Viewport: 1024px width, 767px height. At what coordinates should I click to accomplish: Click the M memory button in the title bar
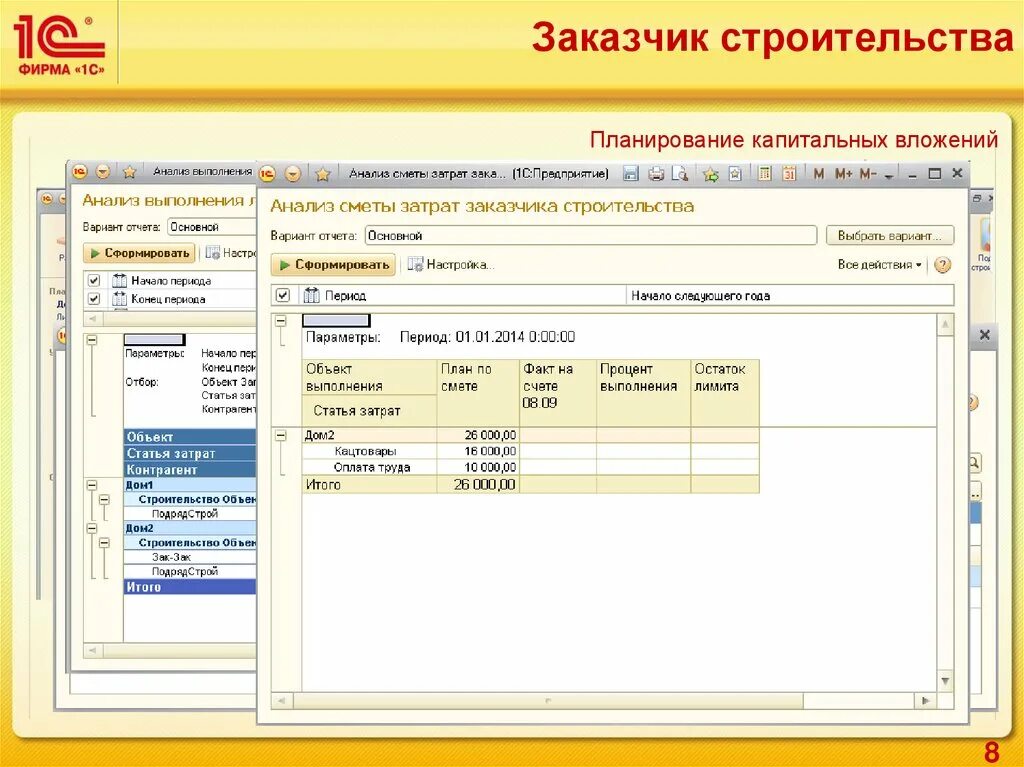[818, 174]
